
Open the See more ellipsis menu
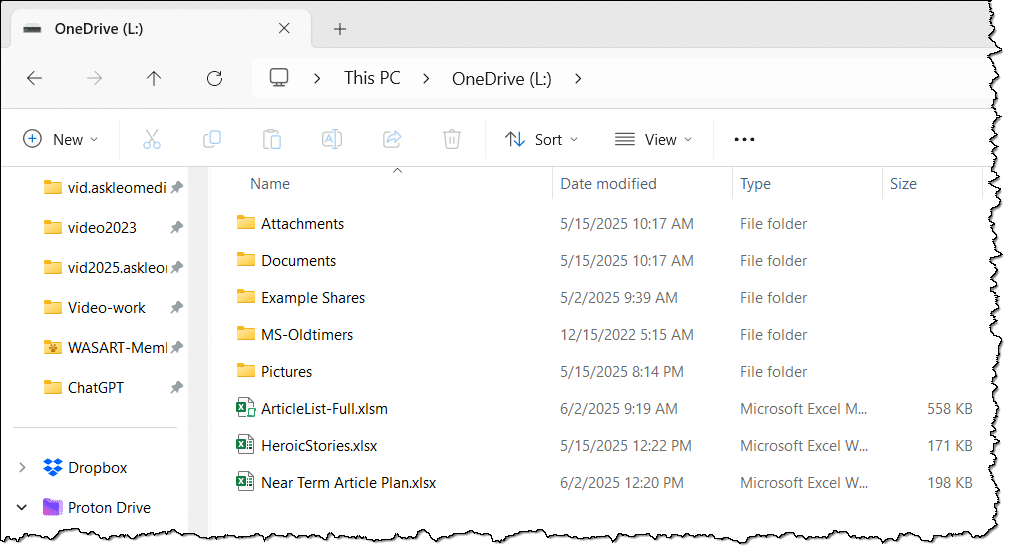point(744,140)
